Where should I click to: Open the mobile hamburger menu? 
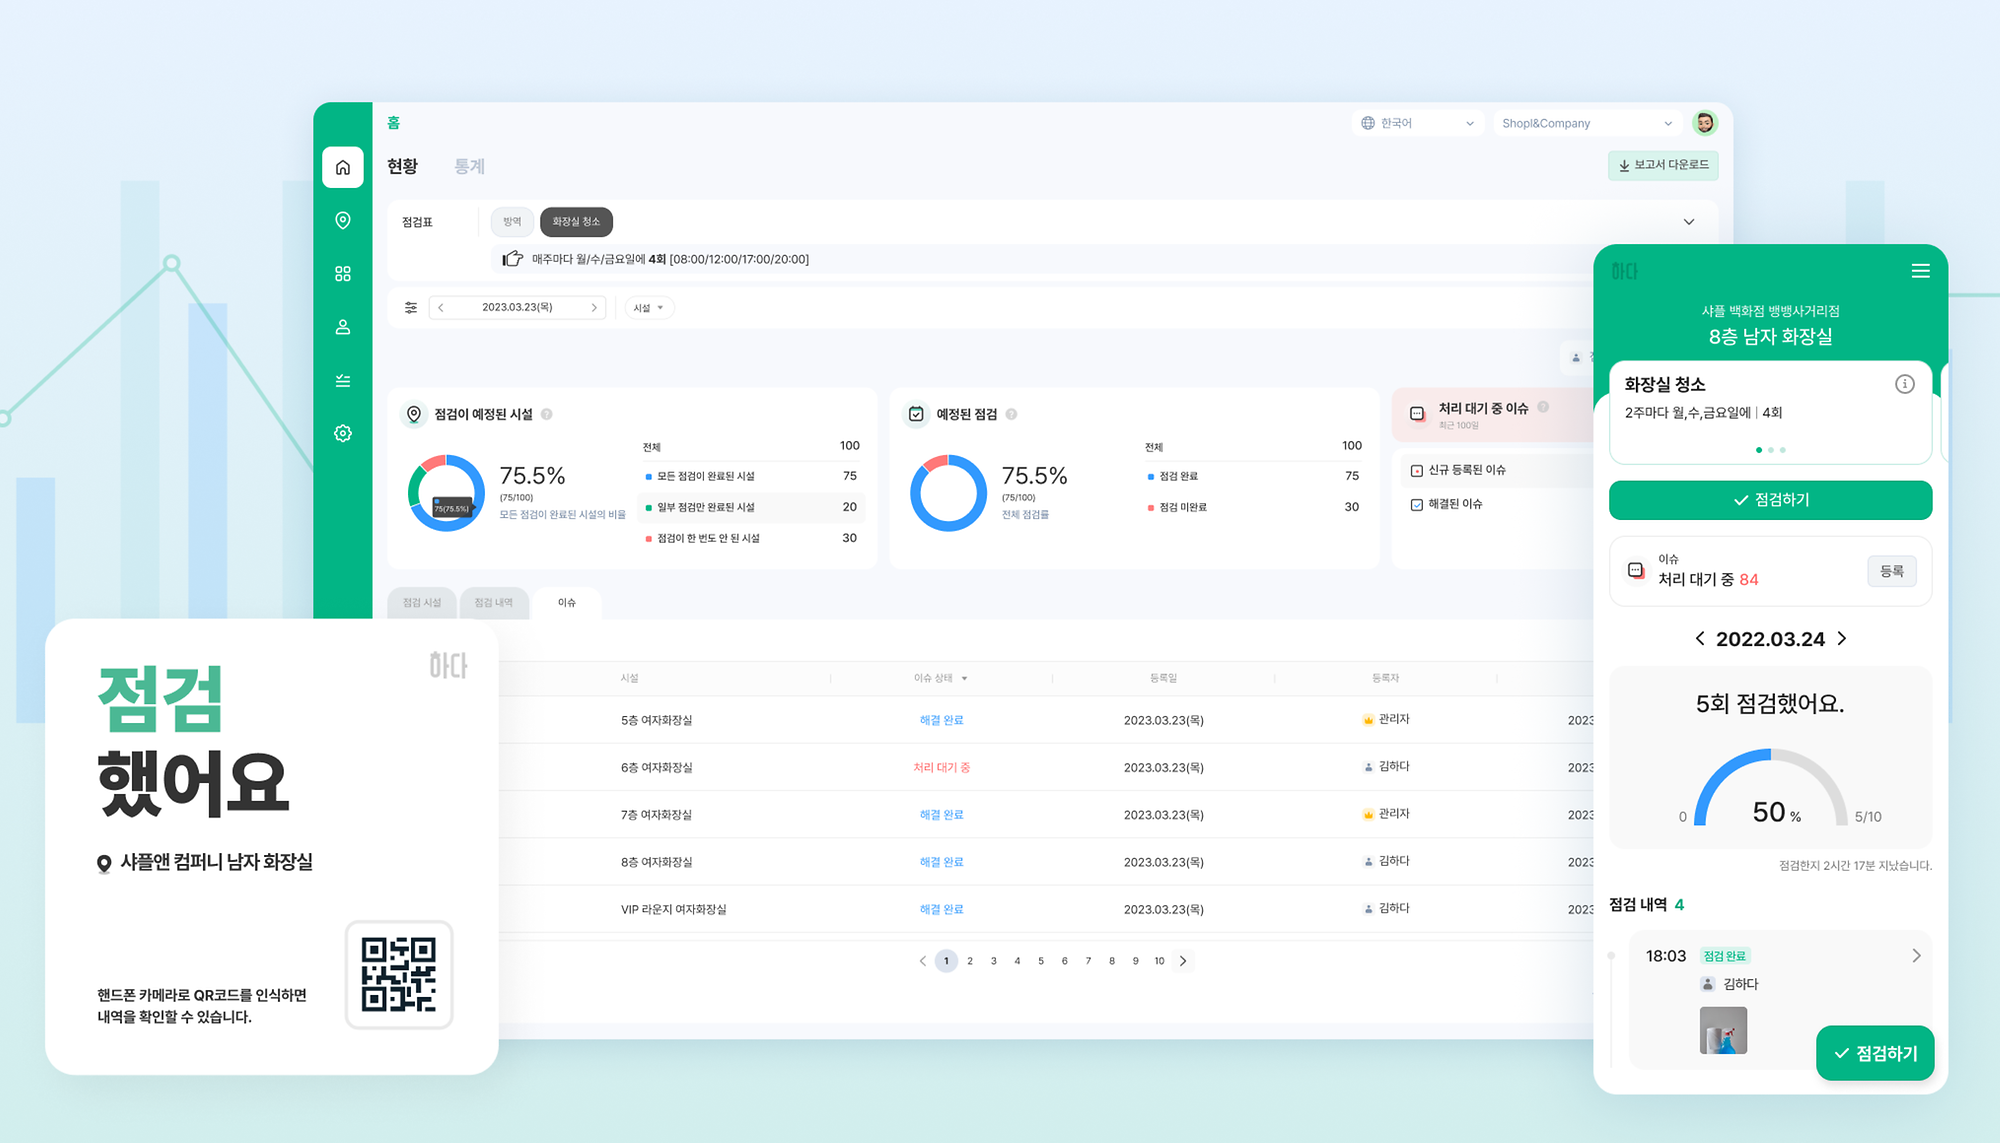[x=1920, y=271]
